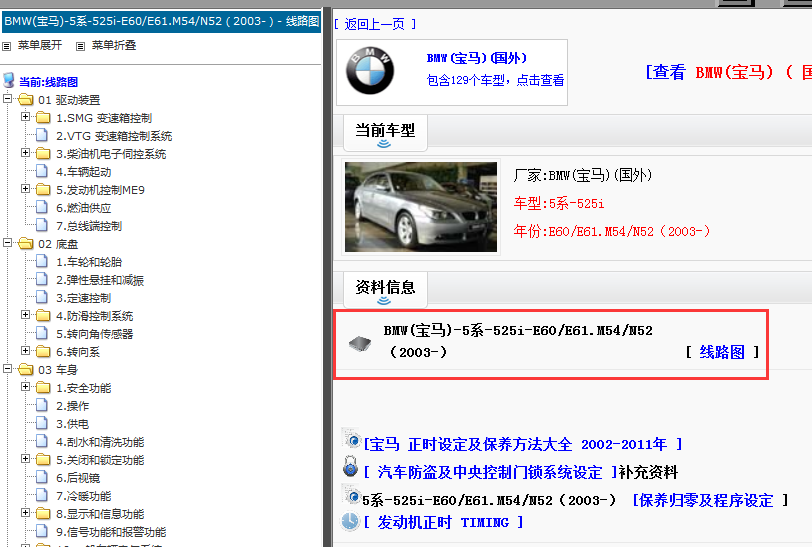Screen dimensions: 812x547
Task: Click the folder icon of 3.柴油机电子伺控系统
Action: click(x=43, y=153)
